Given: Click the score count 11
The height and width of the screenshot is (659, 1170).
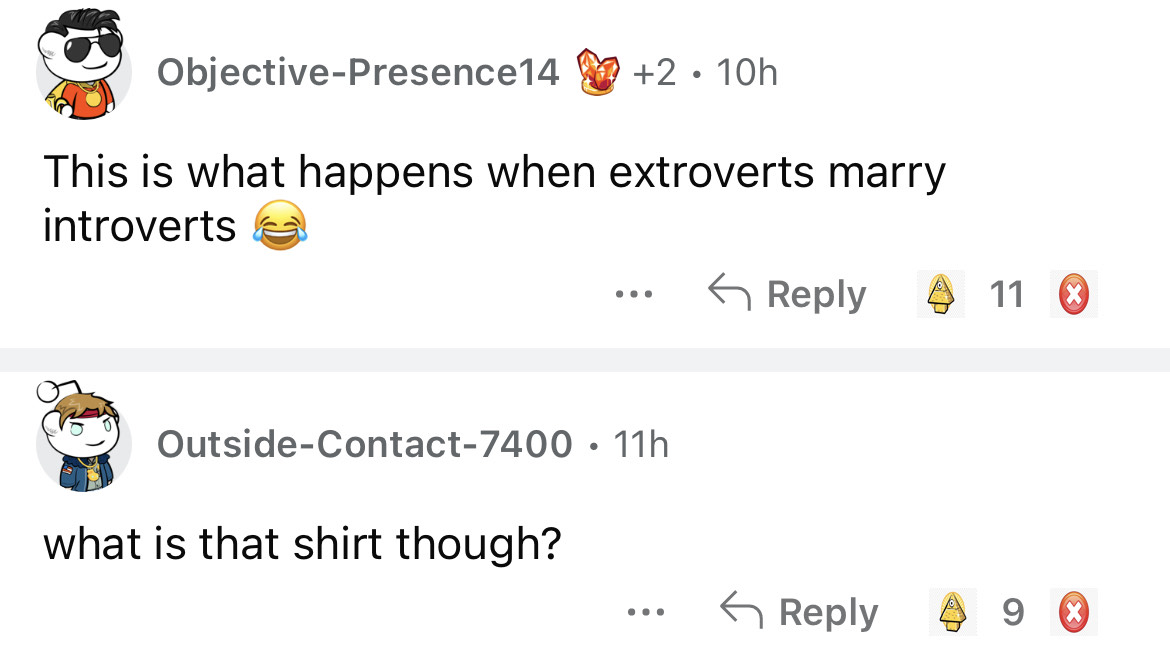Looking at the screenshot, I should point(1007,294).
